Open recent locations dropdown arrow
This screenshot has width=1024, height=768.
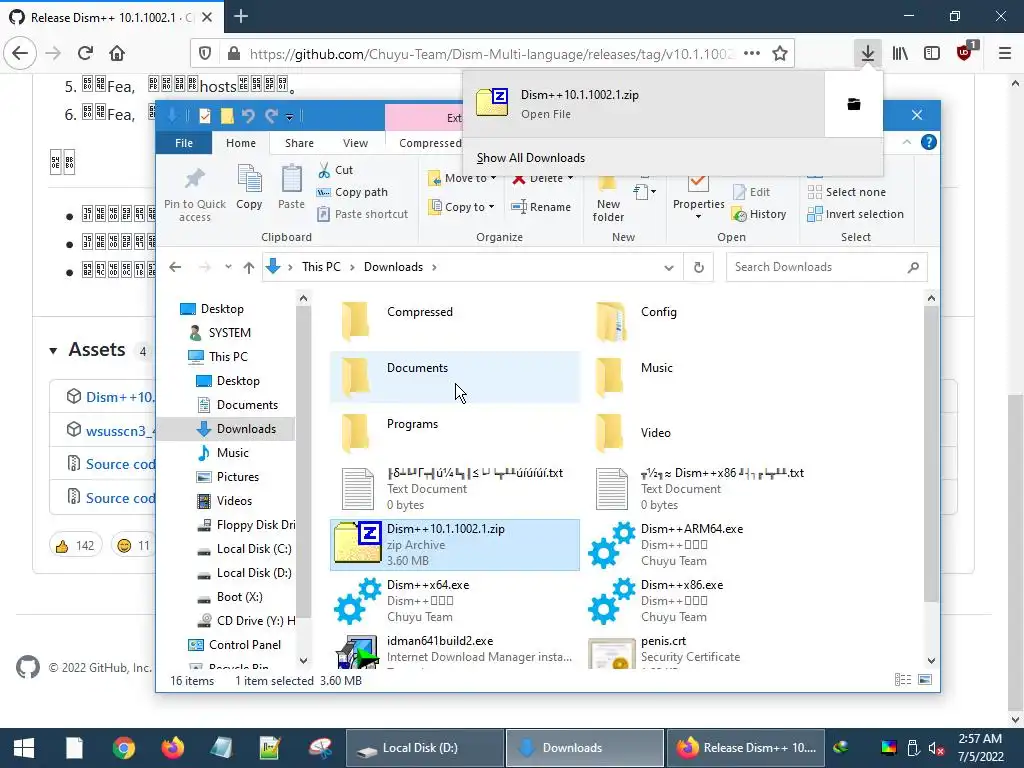click(x=228, y=267)
